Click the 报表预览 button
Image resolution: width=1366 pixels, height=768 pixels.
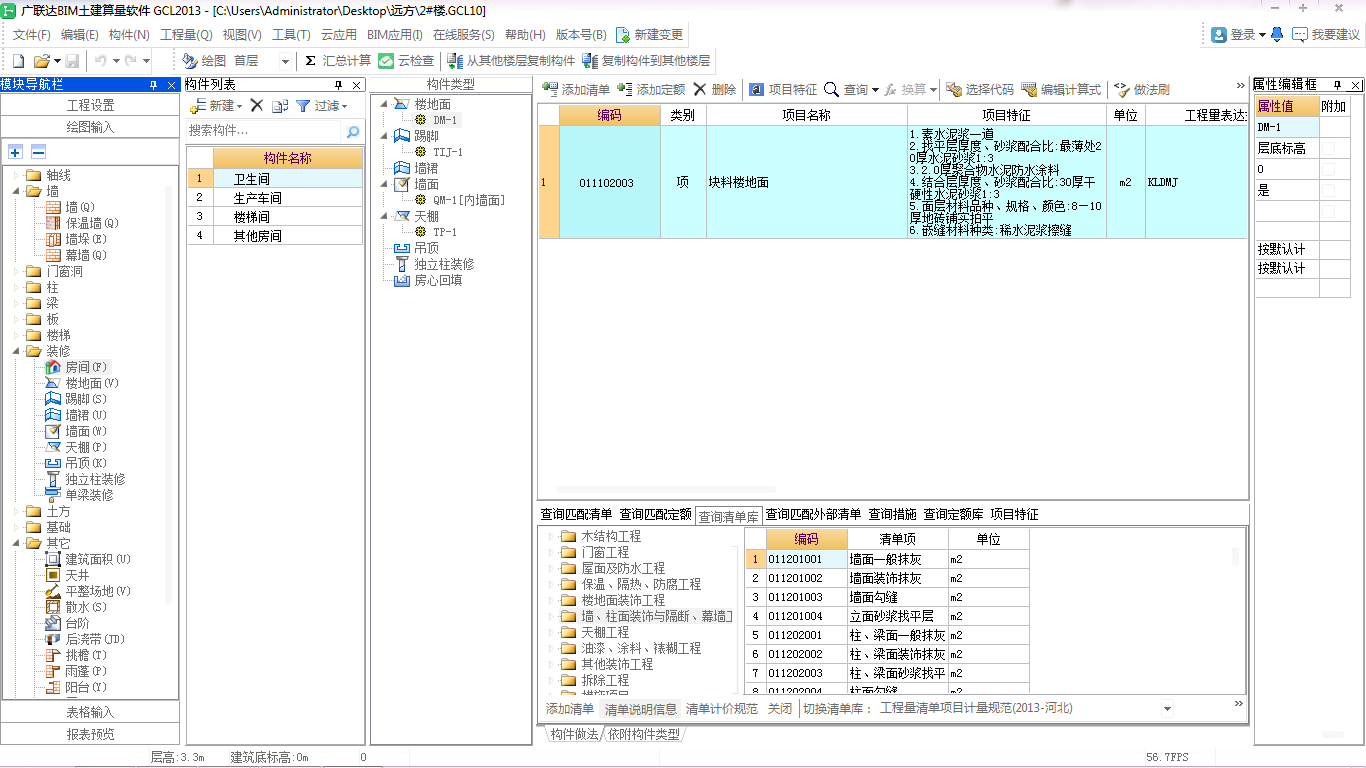coord(90,734)
